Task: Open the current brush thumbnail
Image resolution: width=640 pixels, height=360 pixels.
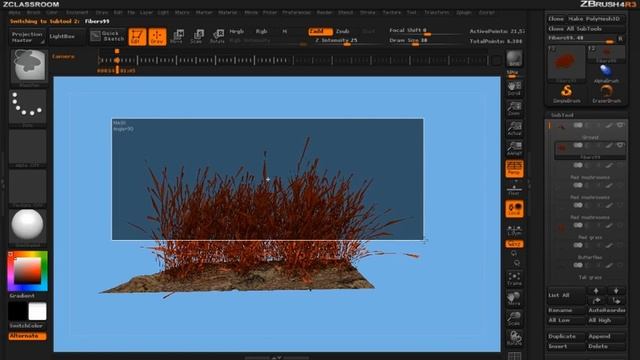Action: 28,67
